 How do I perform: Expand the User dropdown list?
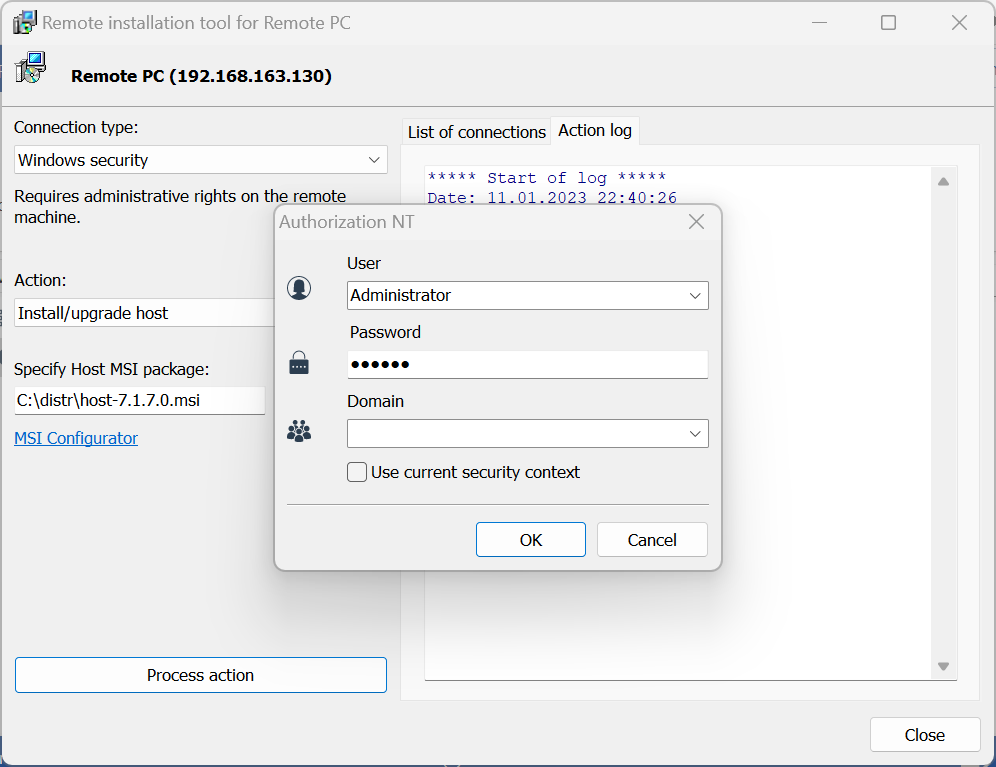695,296
